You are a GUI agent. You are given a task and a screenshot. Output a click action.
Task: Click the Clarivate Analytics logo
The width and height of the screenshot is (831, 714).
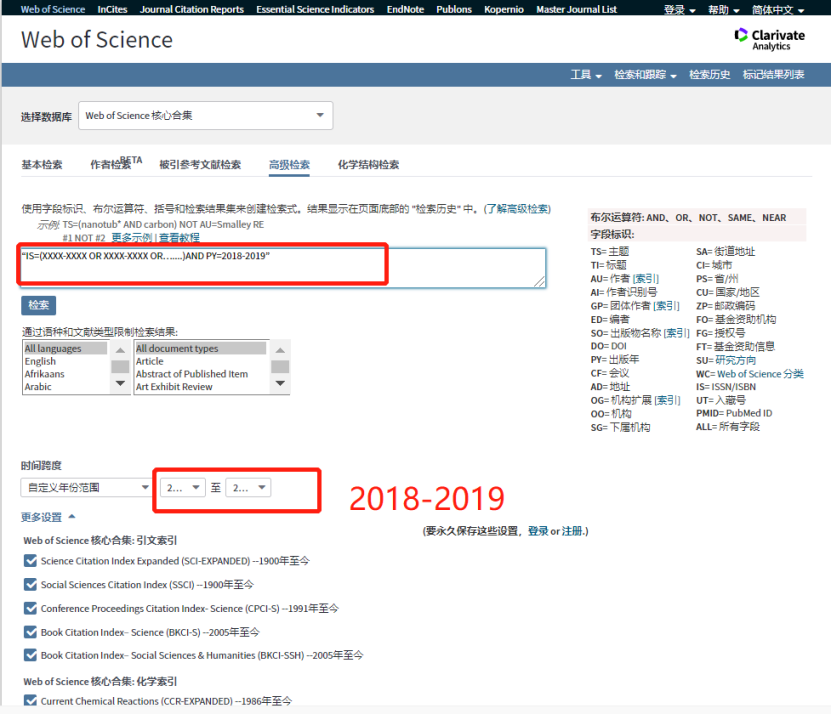point(770,40)
